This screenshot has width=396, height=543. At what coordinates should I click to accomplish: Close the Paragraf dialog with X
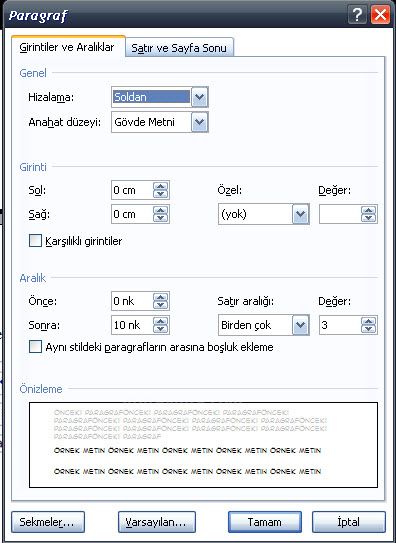[x=380, y=15]
